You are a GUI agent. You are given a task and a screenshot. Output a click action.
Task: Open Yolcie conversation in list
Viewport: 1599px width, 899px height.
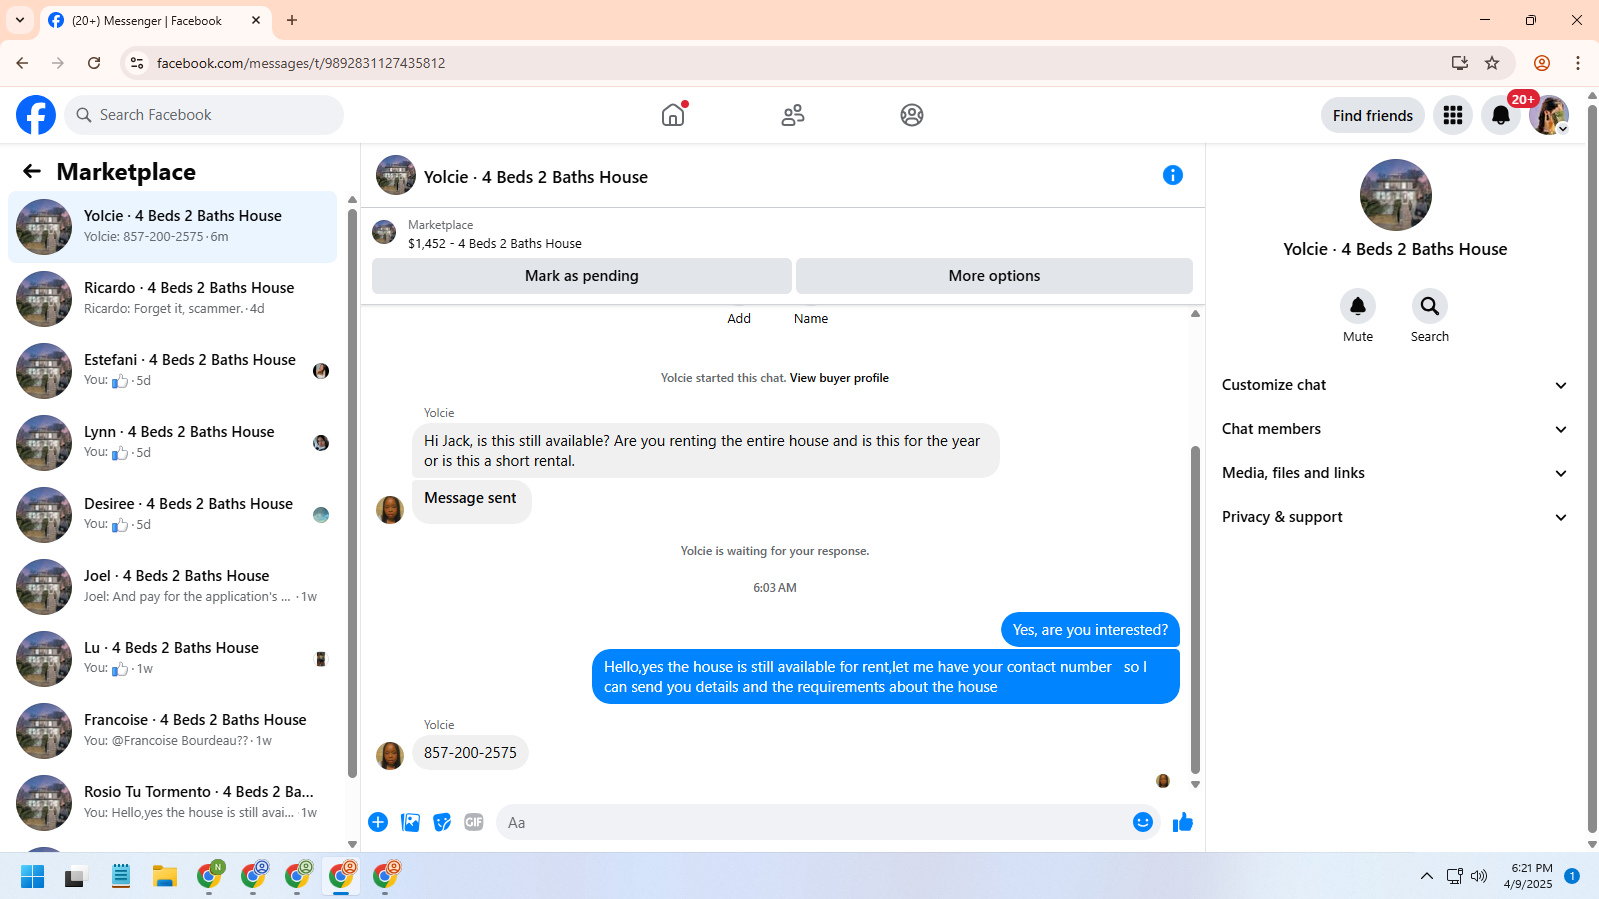click(173, 227)
